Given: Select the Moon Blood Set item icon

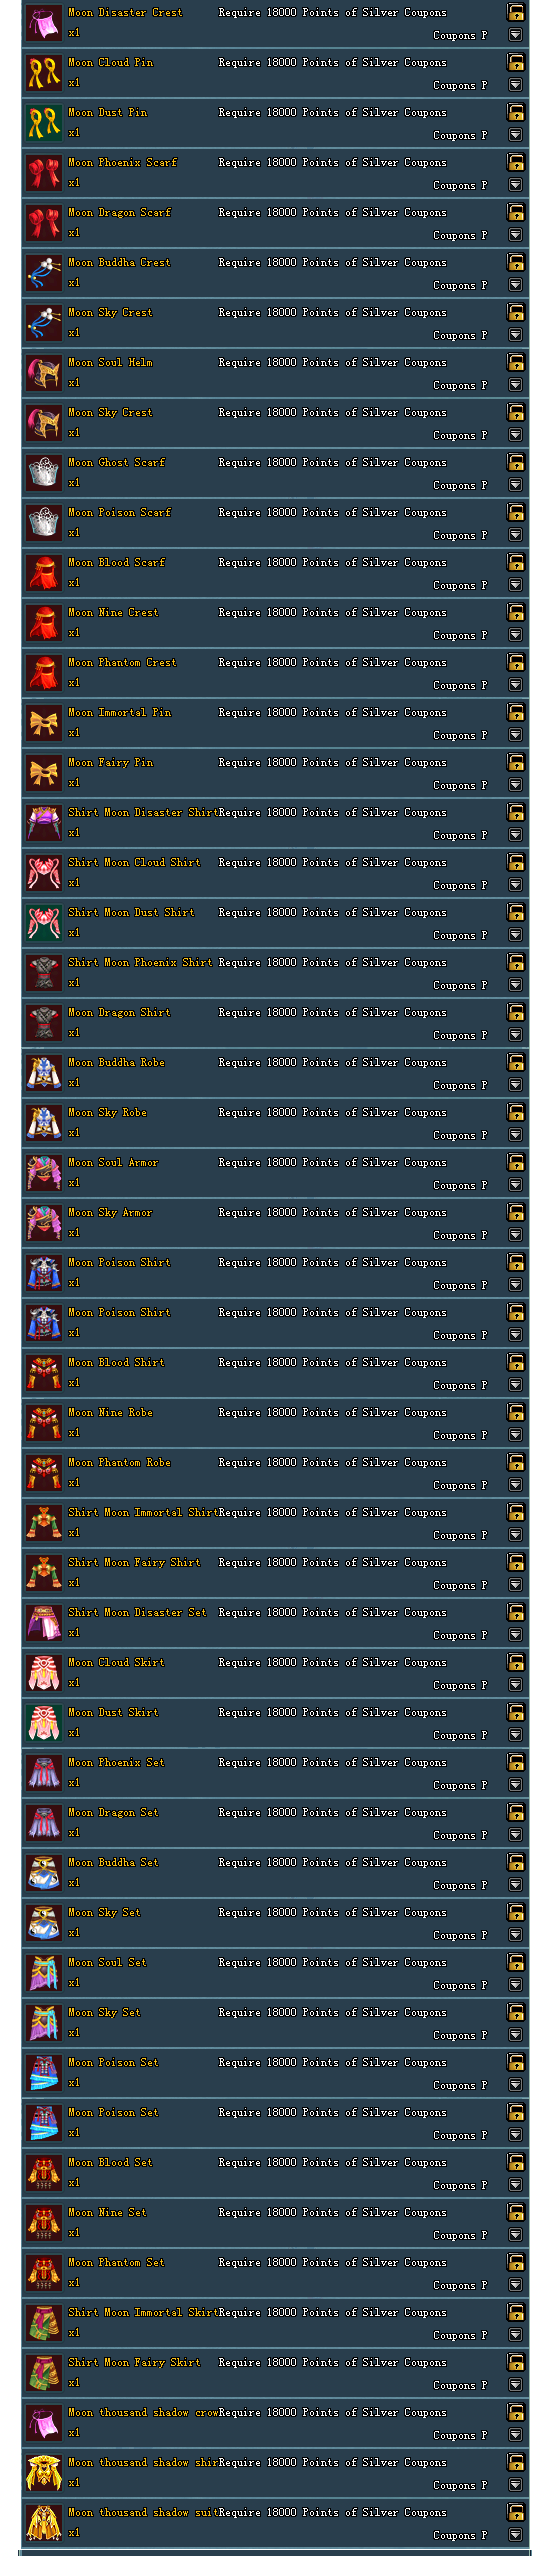Looking at the screenshot, I should [43, 2173].
